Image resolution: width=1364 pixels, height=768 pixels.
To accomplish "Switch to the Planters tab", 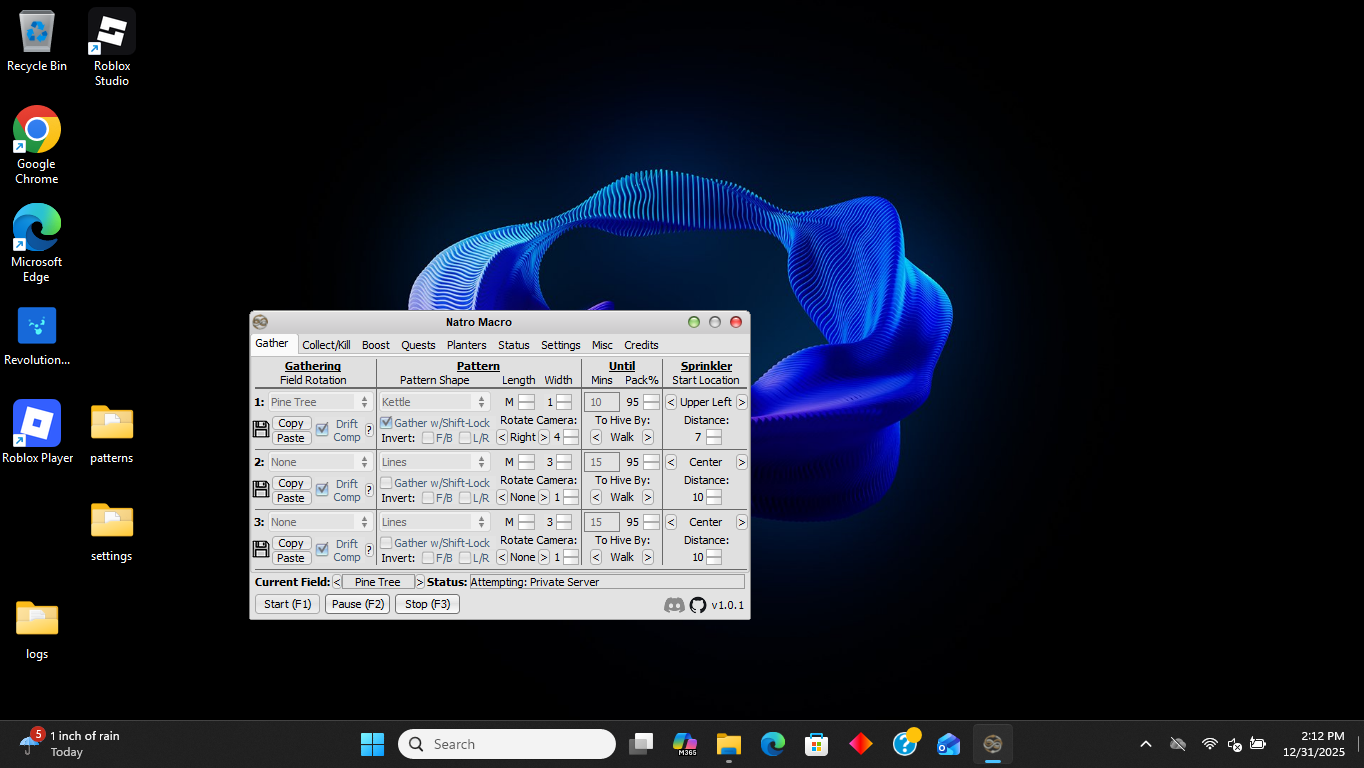I will click(x=466, y=345).
